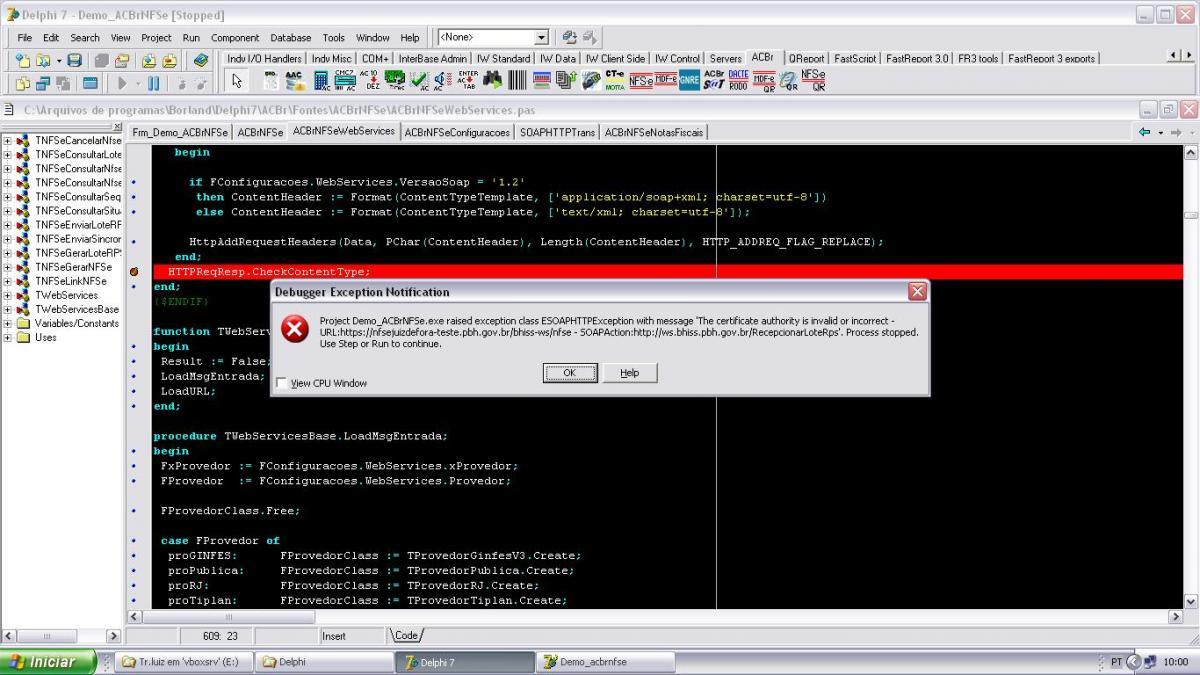Select the MDF-e QR component icon
Image resolution: width=1200 pixels, height=675 pixels.
764,81
